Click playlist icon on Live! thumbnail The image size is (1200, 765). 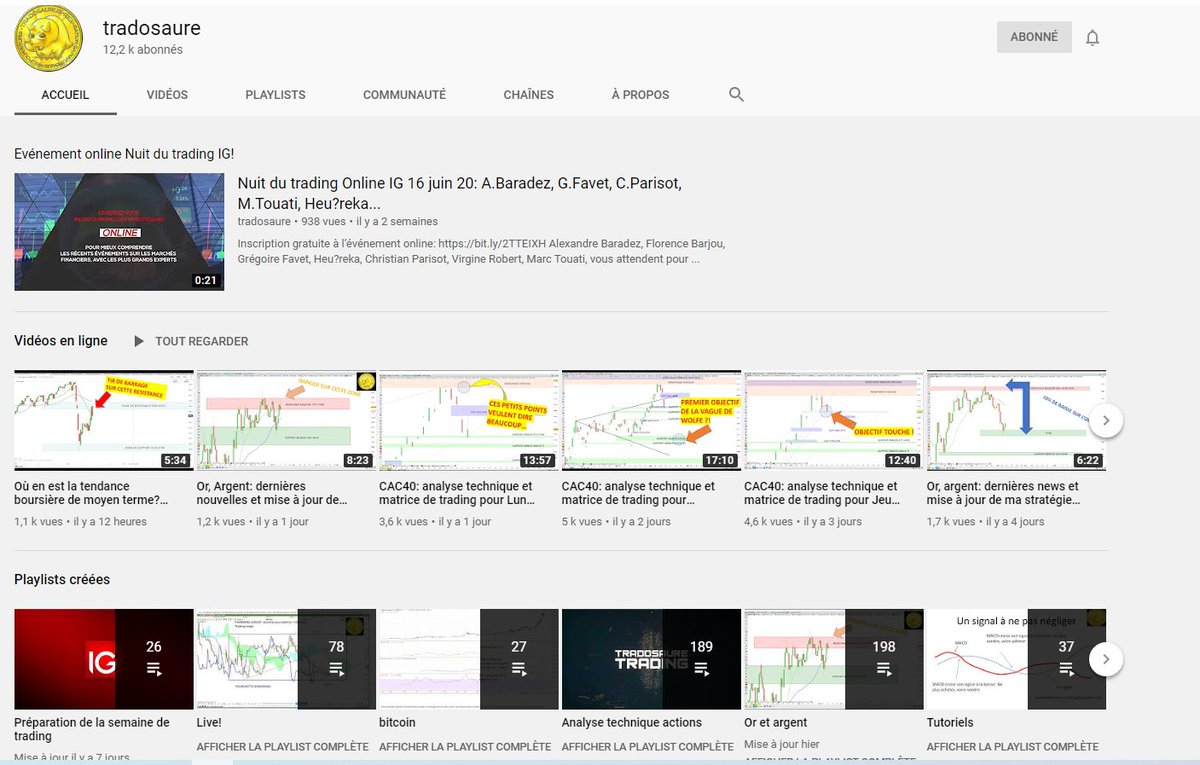(336, 669)
